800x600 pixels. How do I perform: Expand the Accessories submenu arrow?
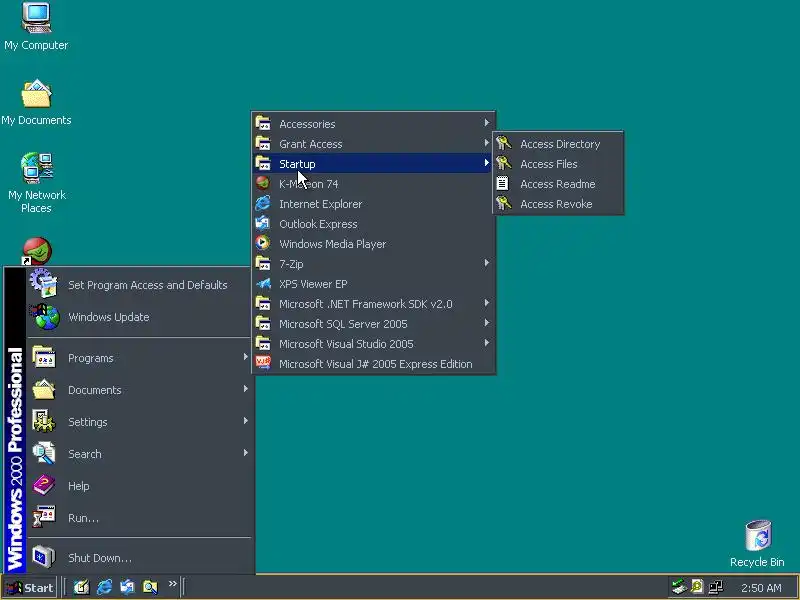click(487, 122)
